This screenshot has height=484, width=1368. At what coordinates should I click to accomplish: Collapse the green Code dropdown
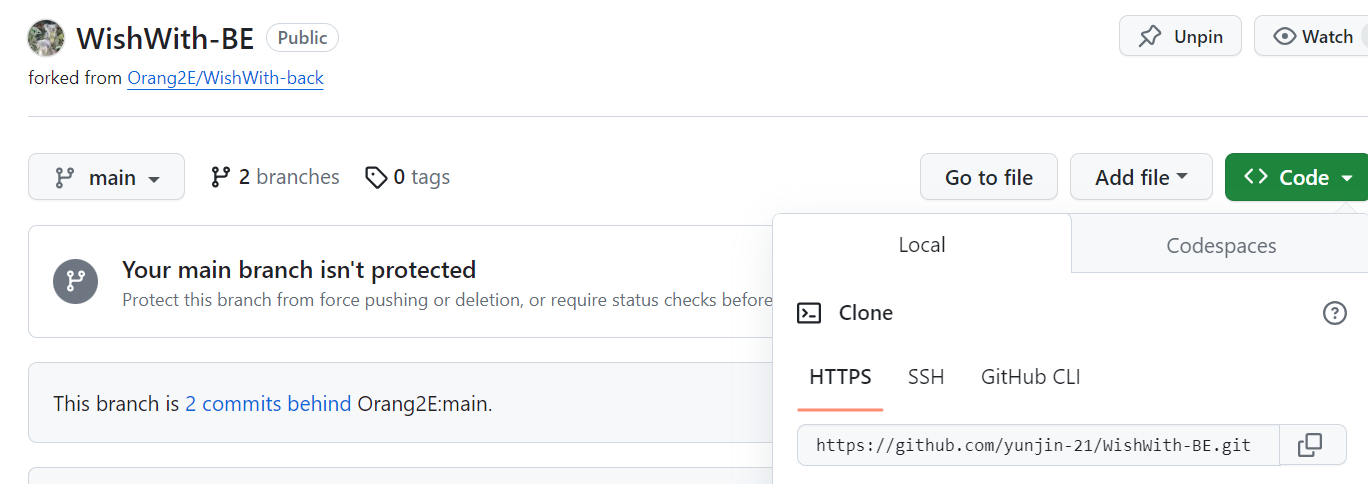point(1298,177)
